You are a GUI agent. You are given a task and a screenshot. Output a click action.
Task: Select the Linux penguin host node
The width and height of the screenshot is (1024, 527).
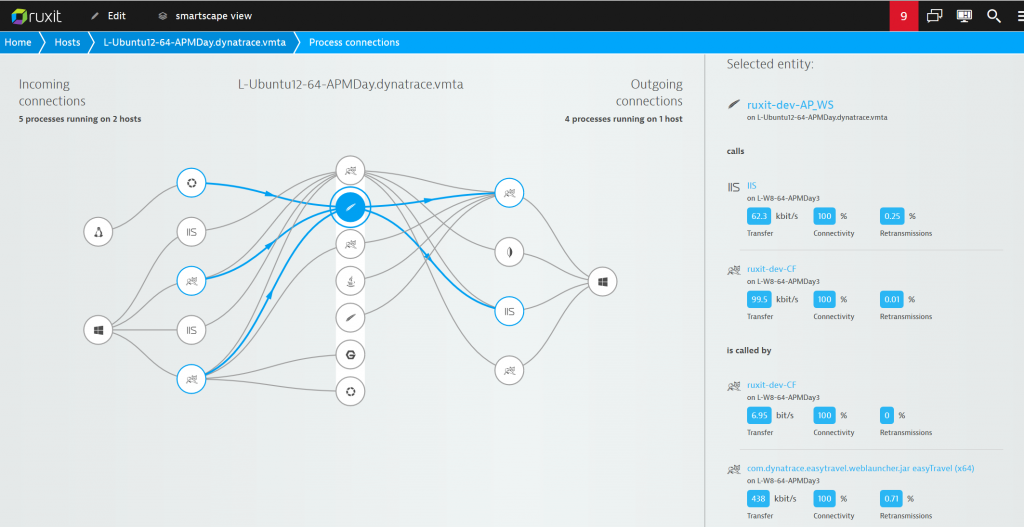pos(99,232)
